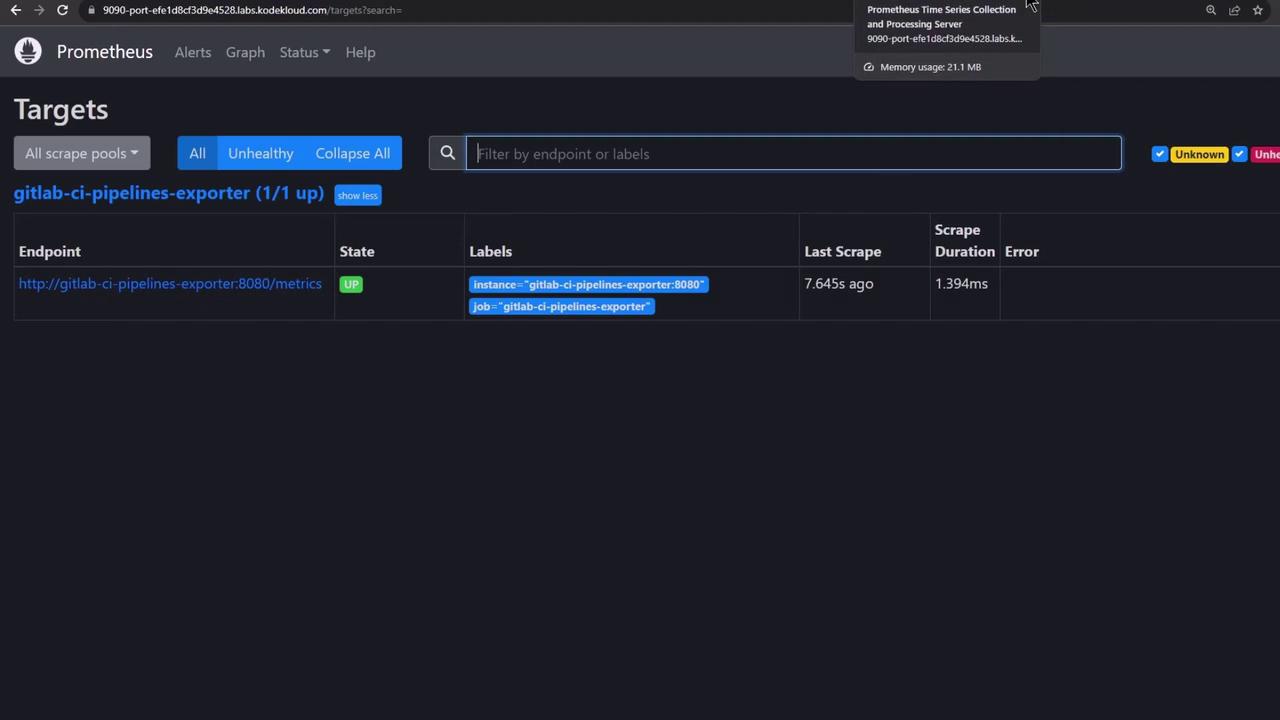
Task: Open the gitlab-ci-pipelines-exporter metrics endpoint link
Action: (x=170, y=284)
